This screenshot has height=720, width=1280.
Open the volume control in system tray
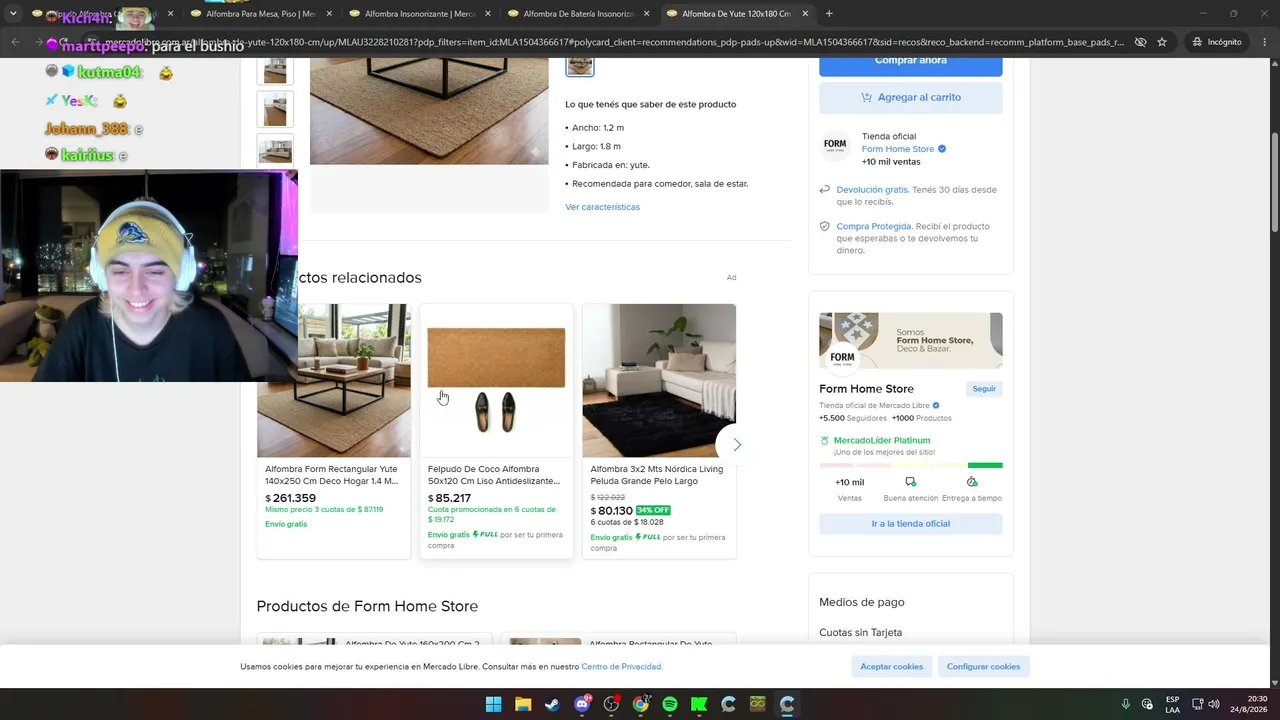coord(1214,704)
